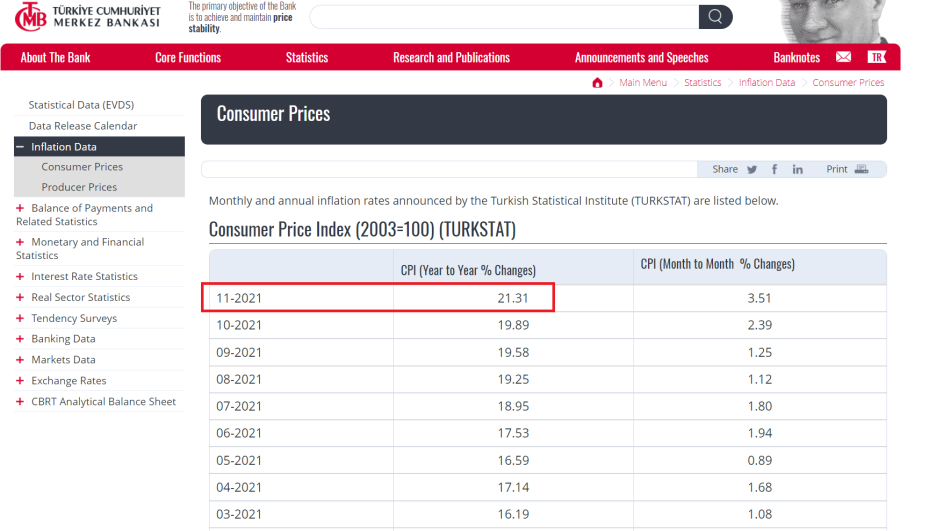
Task: Click the 3.51 monthly value
Action: click(x=759, y=298)
